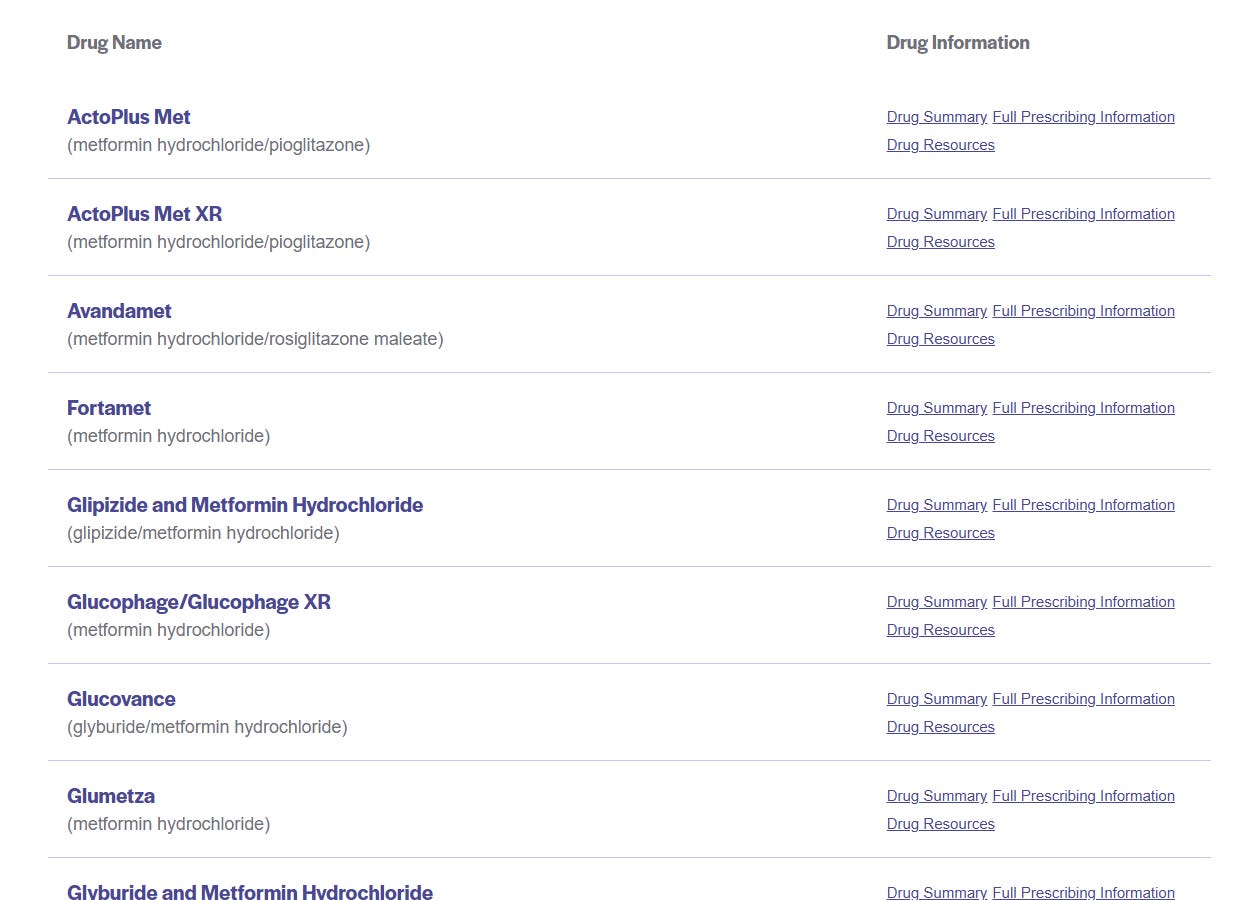Open Drug Resources for Glucovance
Screen dimensions: 1238x900
pos(941,727)
